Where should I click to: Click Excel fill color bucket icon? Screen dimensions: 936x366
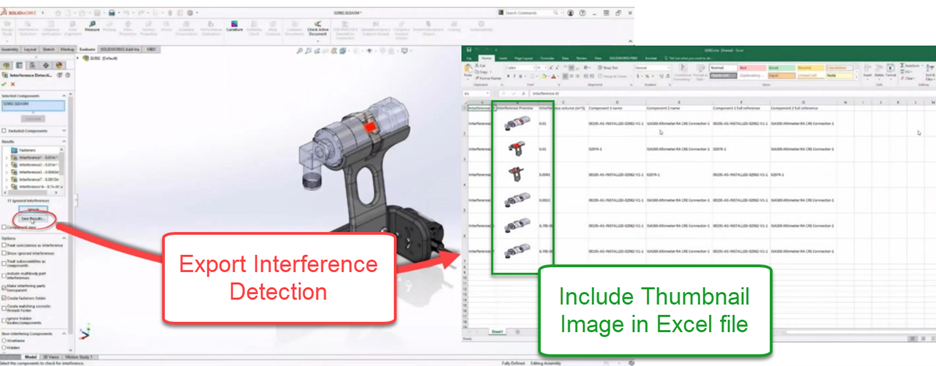tap(545, 76)
